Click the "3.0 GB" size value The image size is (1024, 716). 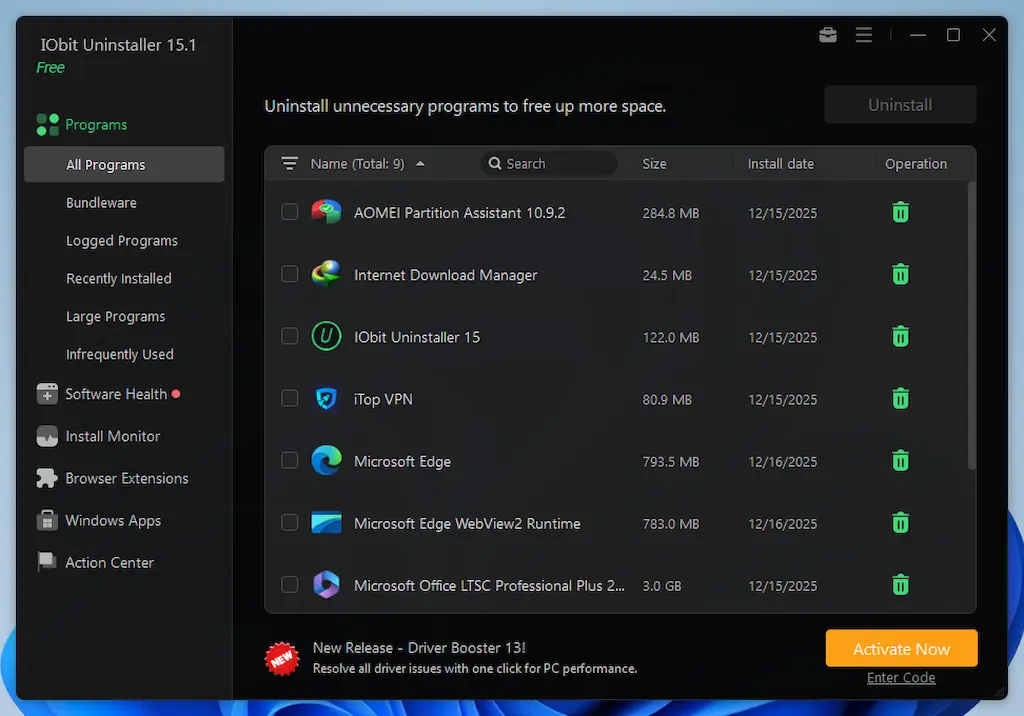(x=662, y=585)
